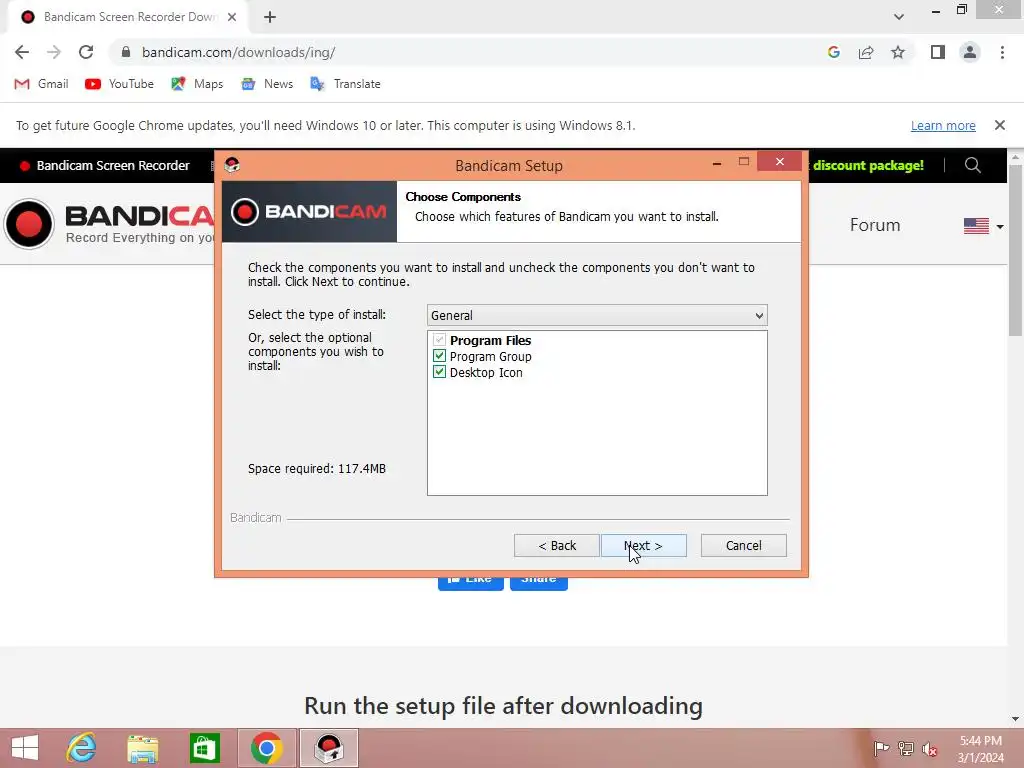Open the News bookmark
This screenshot has width=1024, height=768.
(267, 84)
